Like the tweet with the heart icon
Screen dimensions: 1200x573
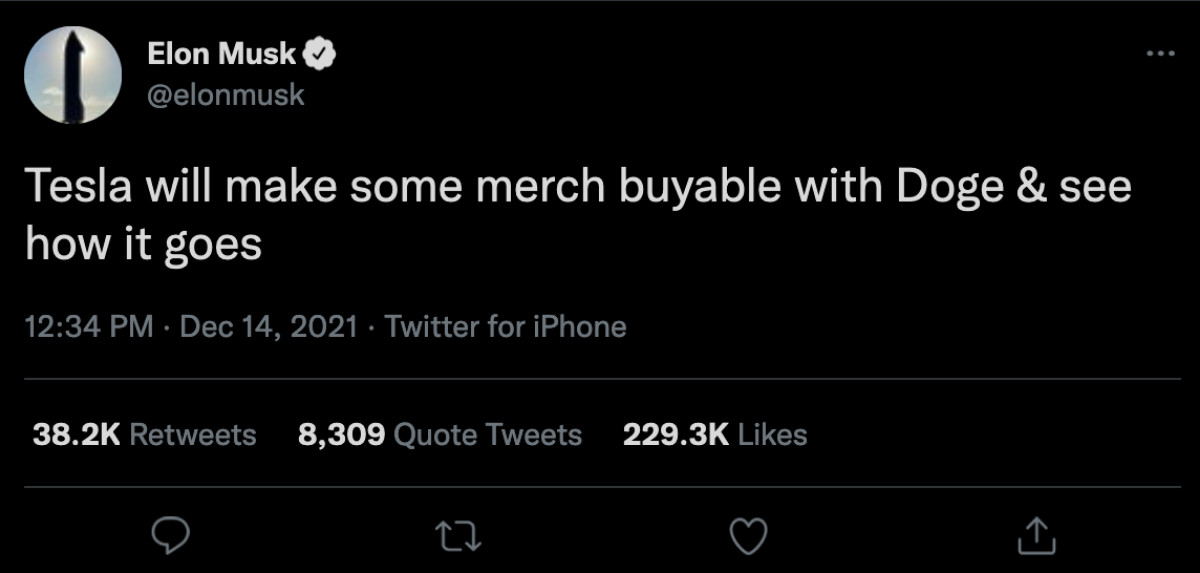point(748,536)
